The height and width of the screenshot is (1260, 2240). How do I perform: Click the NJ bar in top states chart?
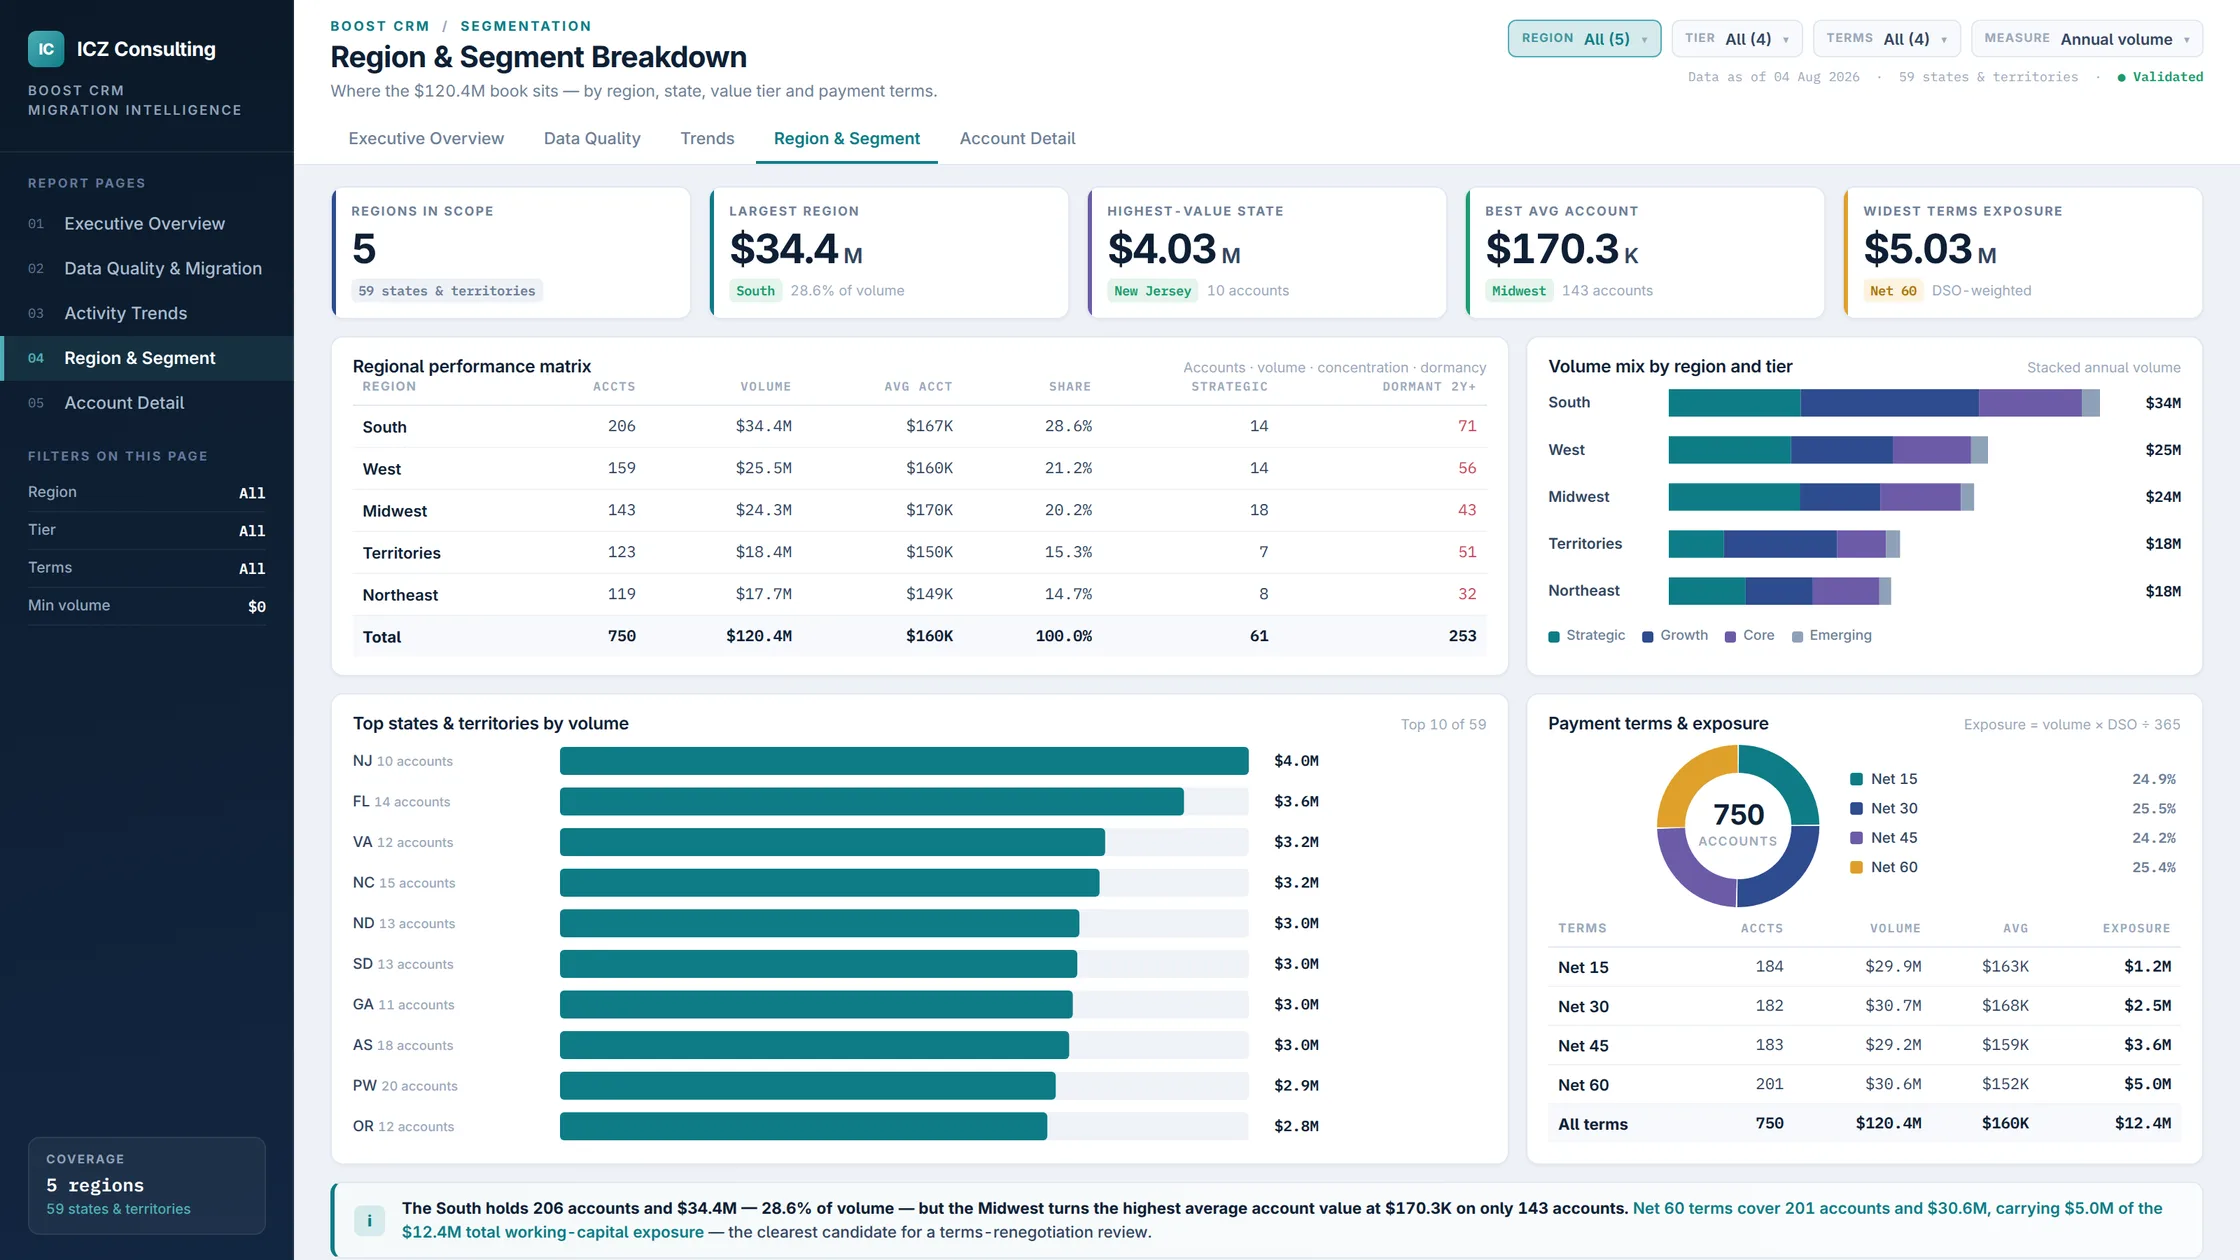pos(904,761)
